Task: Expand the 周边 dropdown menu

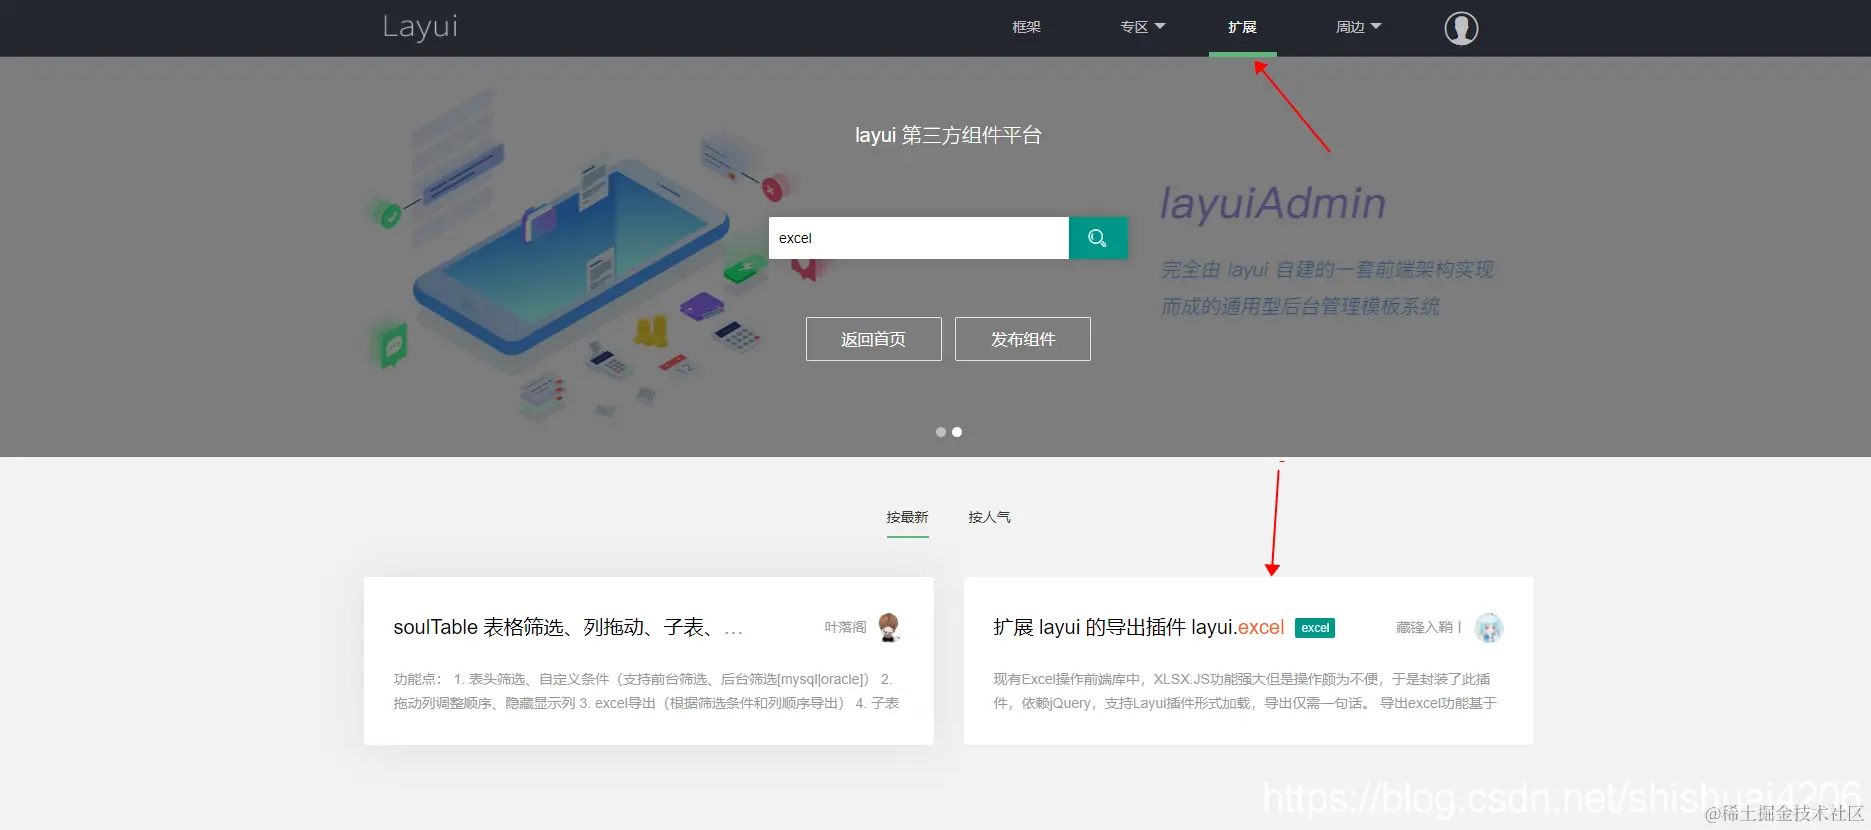Action: click(x=1358, y=27)
